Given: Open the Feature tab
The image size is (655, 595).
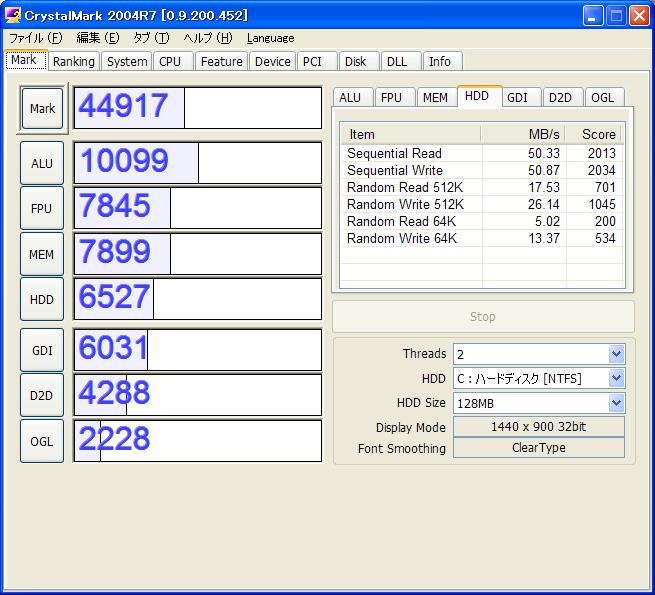Looking at the screenshot, I should (221, 61).
